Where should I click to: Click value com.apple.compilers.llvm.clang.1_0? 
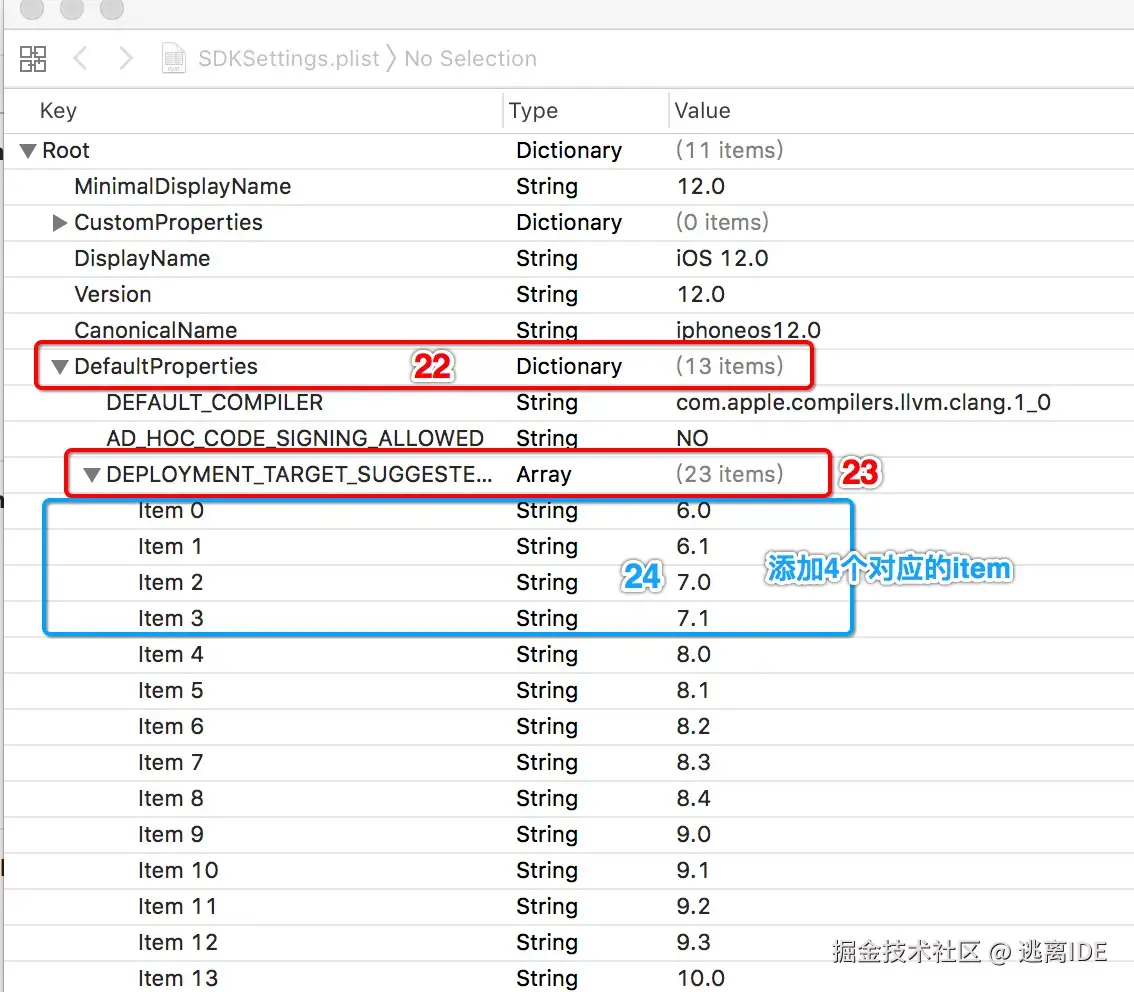[864, 403]
